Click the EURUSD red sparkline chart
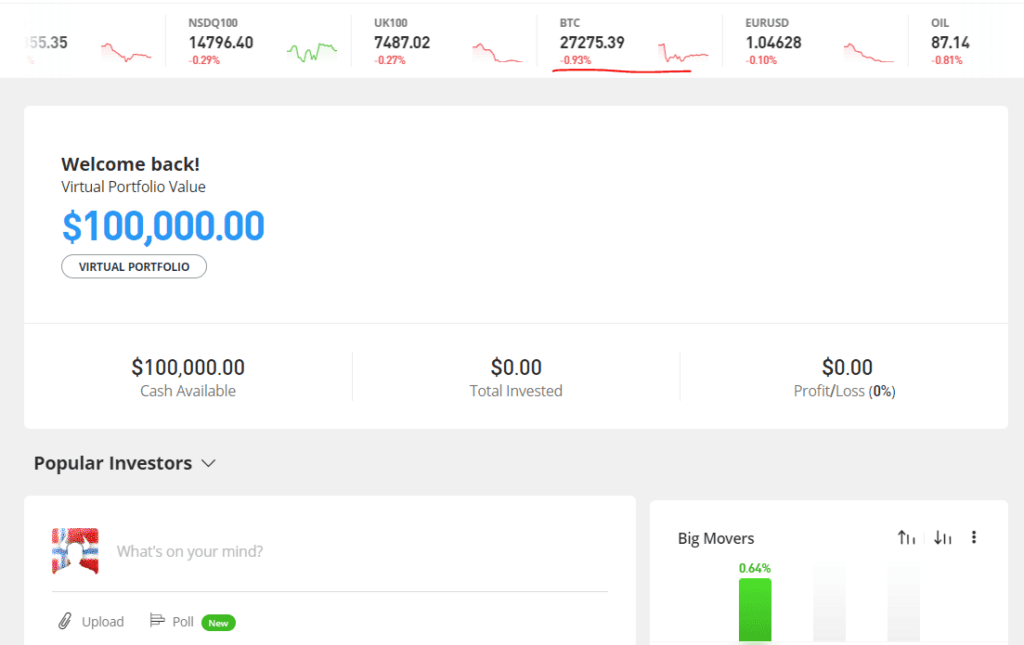This screenshot has height=645, width=1024. (x=868, y=53)
